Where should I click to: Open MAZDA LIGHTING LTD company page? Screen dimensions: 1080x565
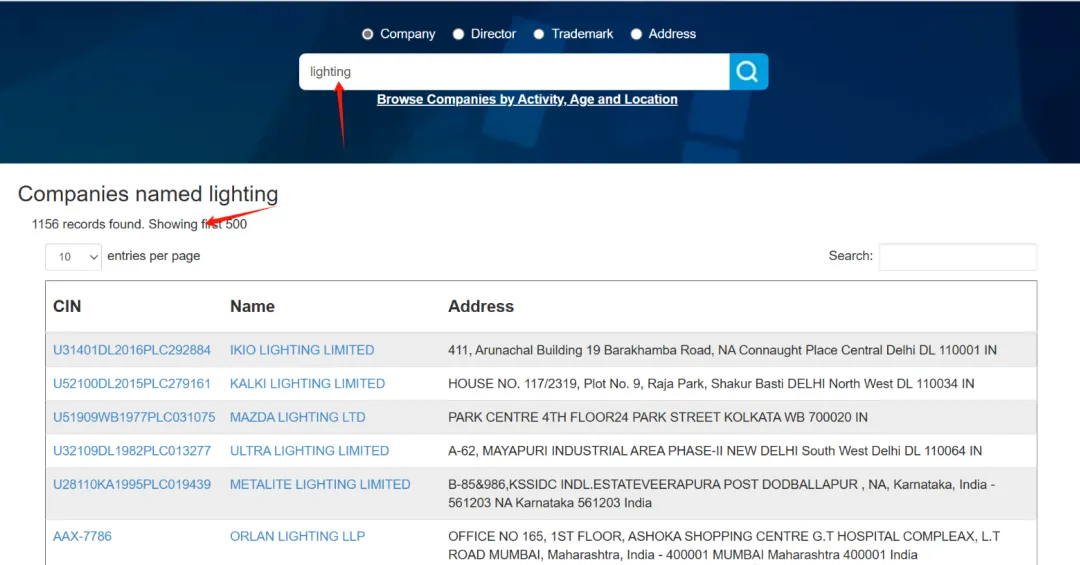click(x=298, y=418)
